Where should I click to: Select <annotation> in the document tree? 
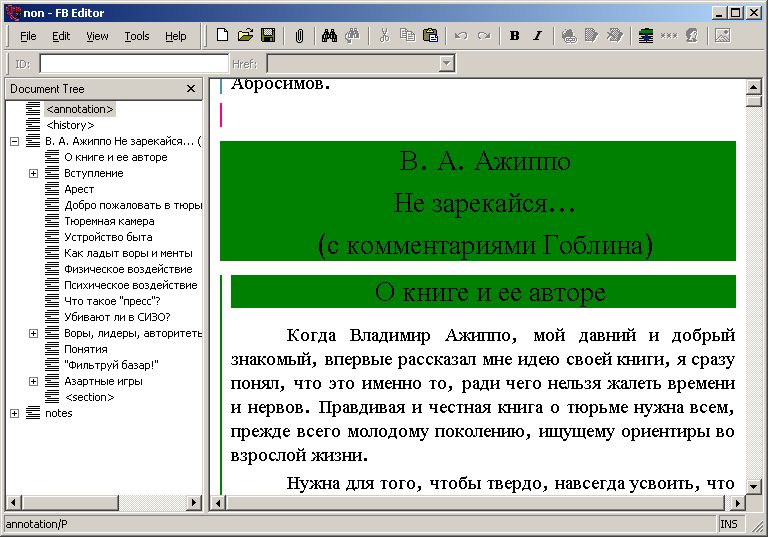coord(80,109)
